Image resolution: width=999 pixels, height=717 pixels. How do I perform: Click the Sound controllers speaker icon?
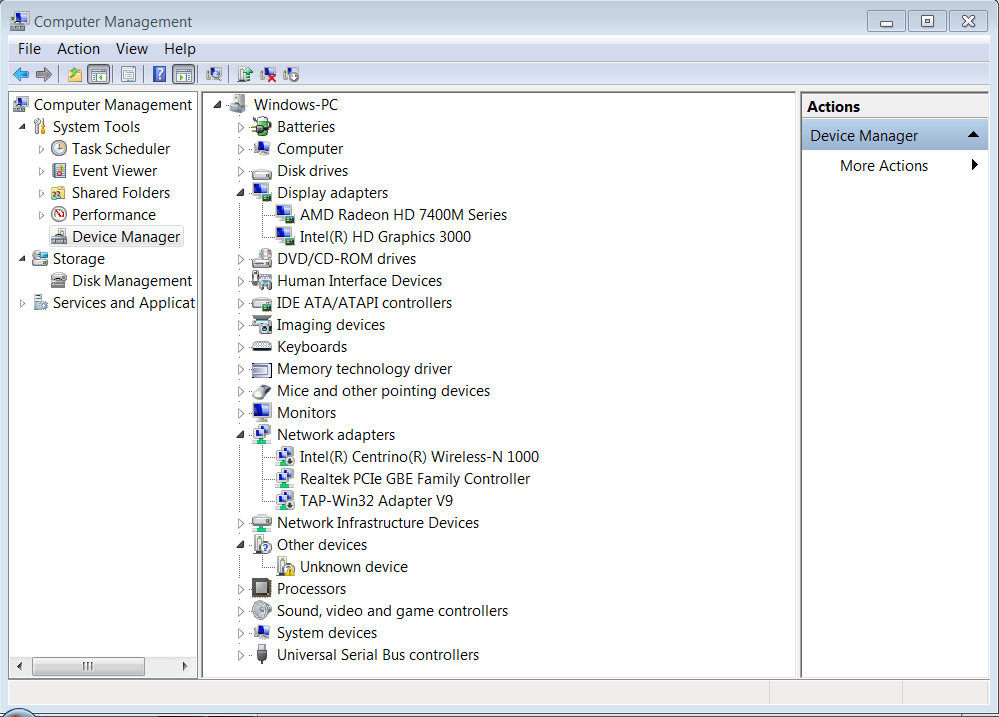261,611
